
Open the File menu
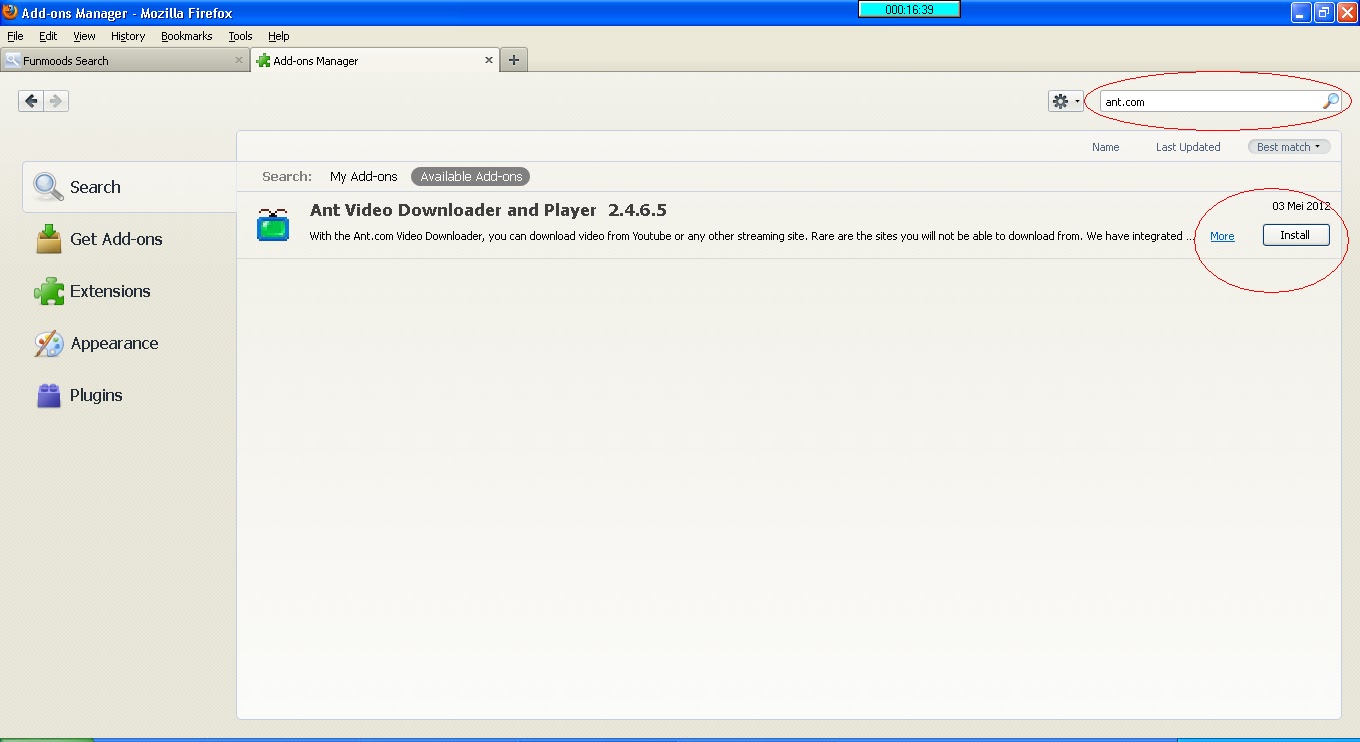click(x=15, y=36)
